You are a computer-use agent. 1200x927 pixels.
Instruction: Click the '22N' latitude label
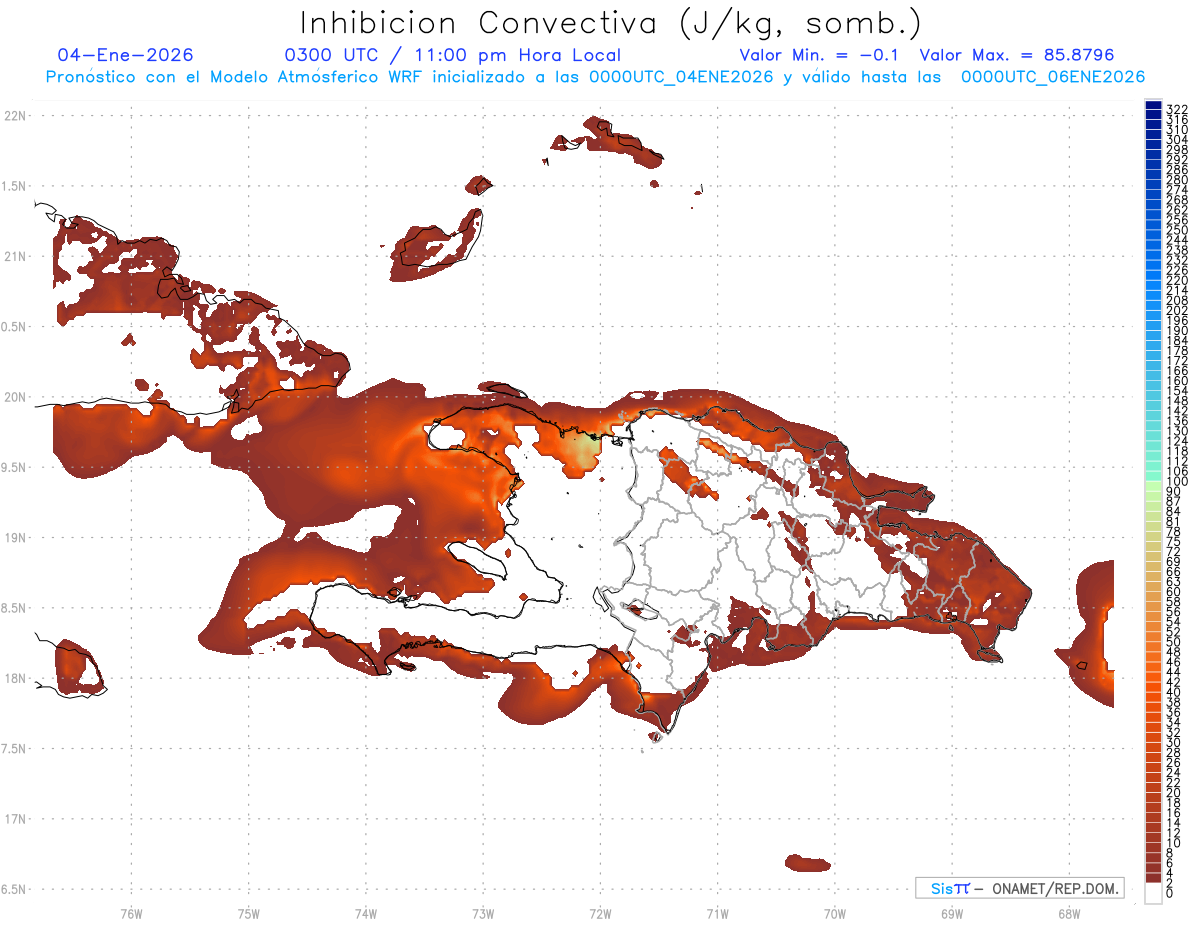pyautogui.click(x=16, y=115)
